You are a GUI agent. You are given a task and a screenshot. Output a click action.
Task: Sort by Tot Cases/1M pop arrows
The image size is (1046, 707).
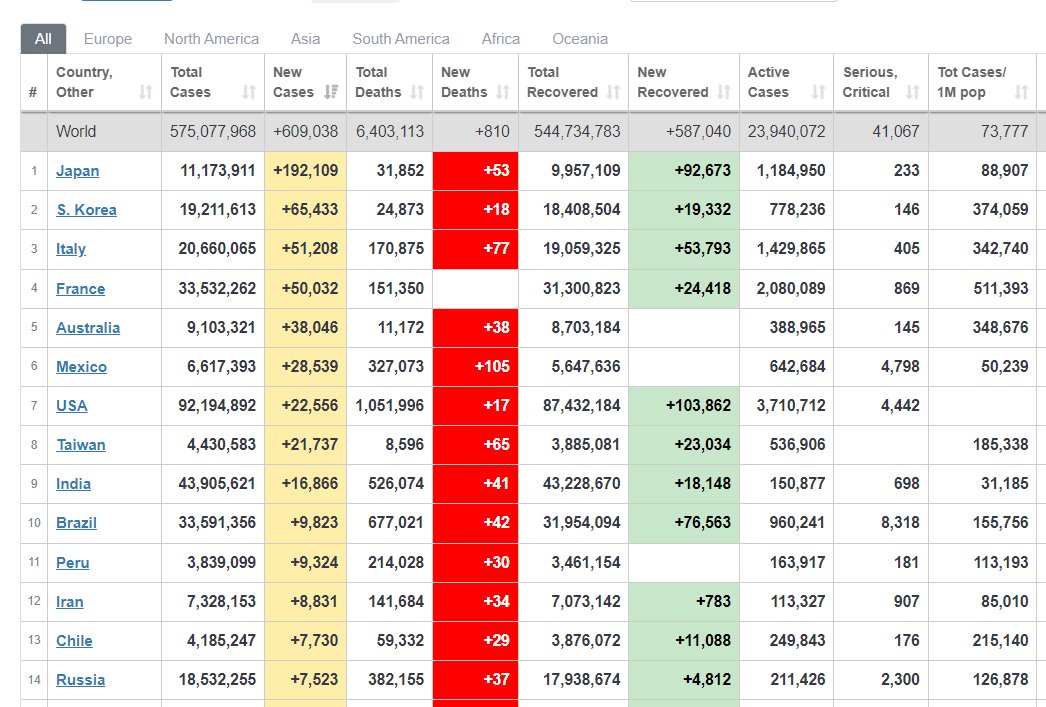[x=1021, y=92]
